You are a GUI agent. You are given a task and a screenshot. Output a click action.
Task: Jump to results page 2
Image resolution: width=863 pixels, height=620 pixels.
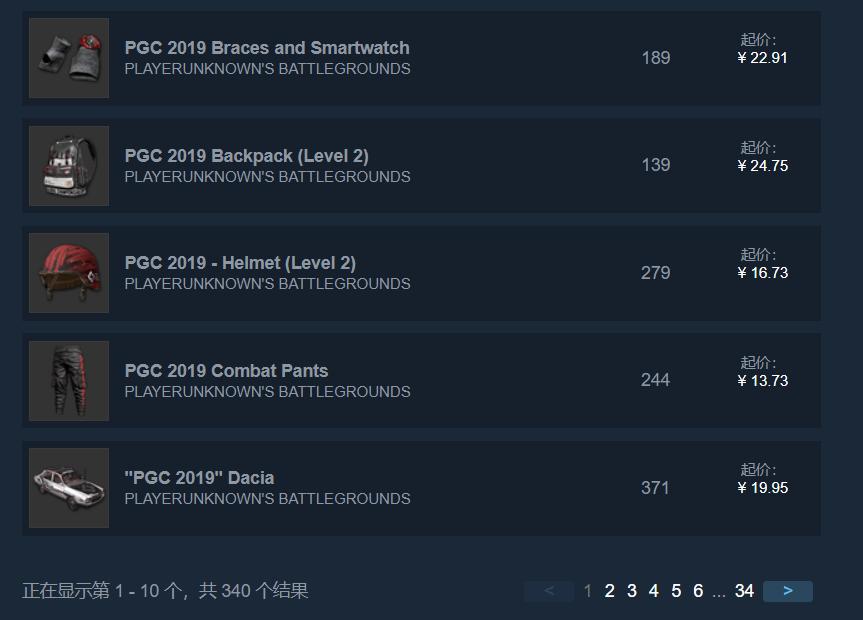coord(610,591)
